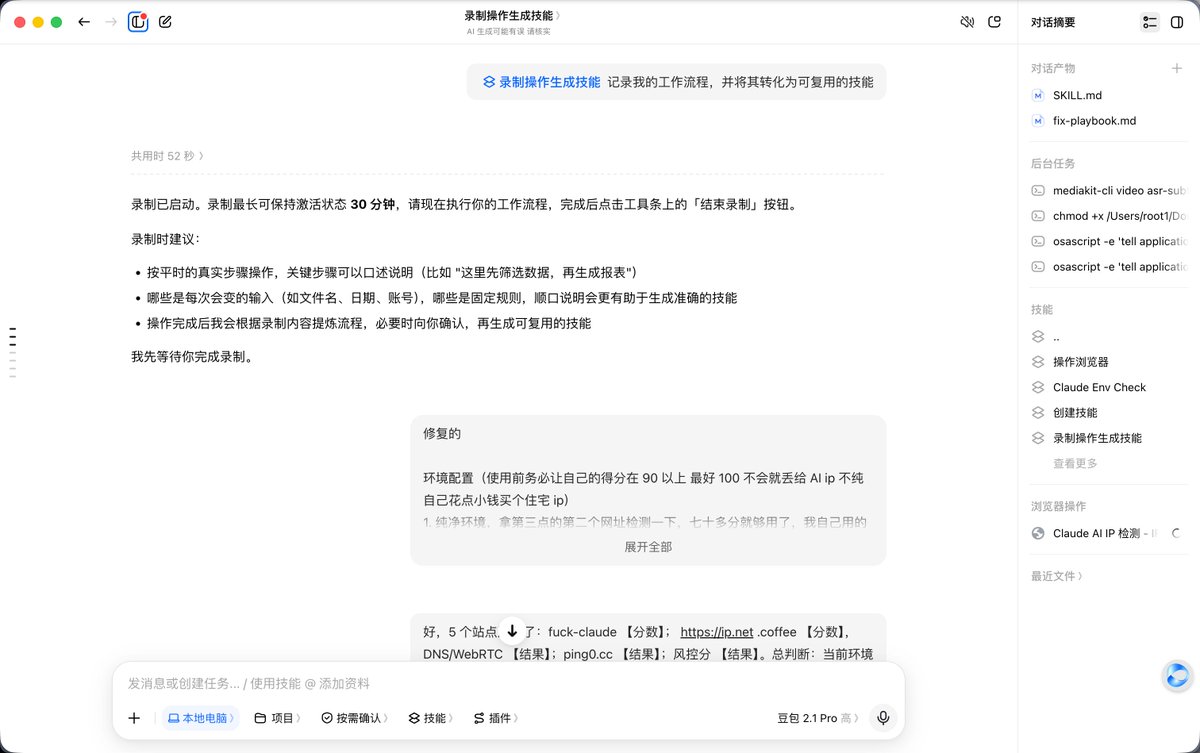1200x753 pixels.
Task: Click the markdown icon beside SKILL.md
Action: click(1038, 95)
